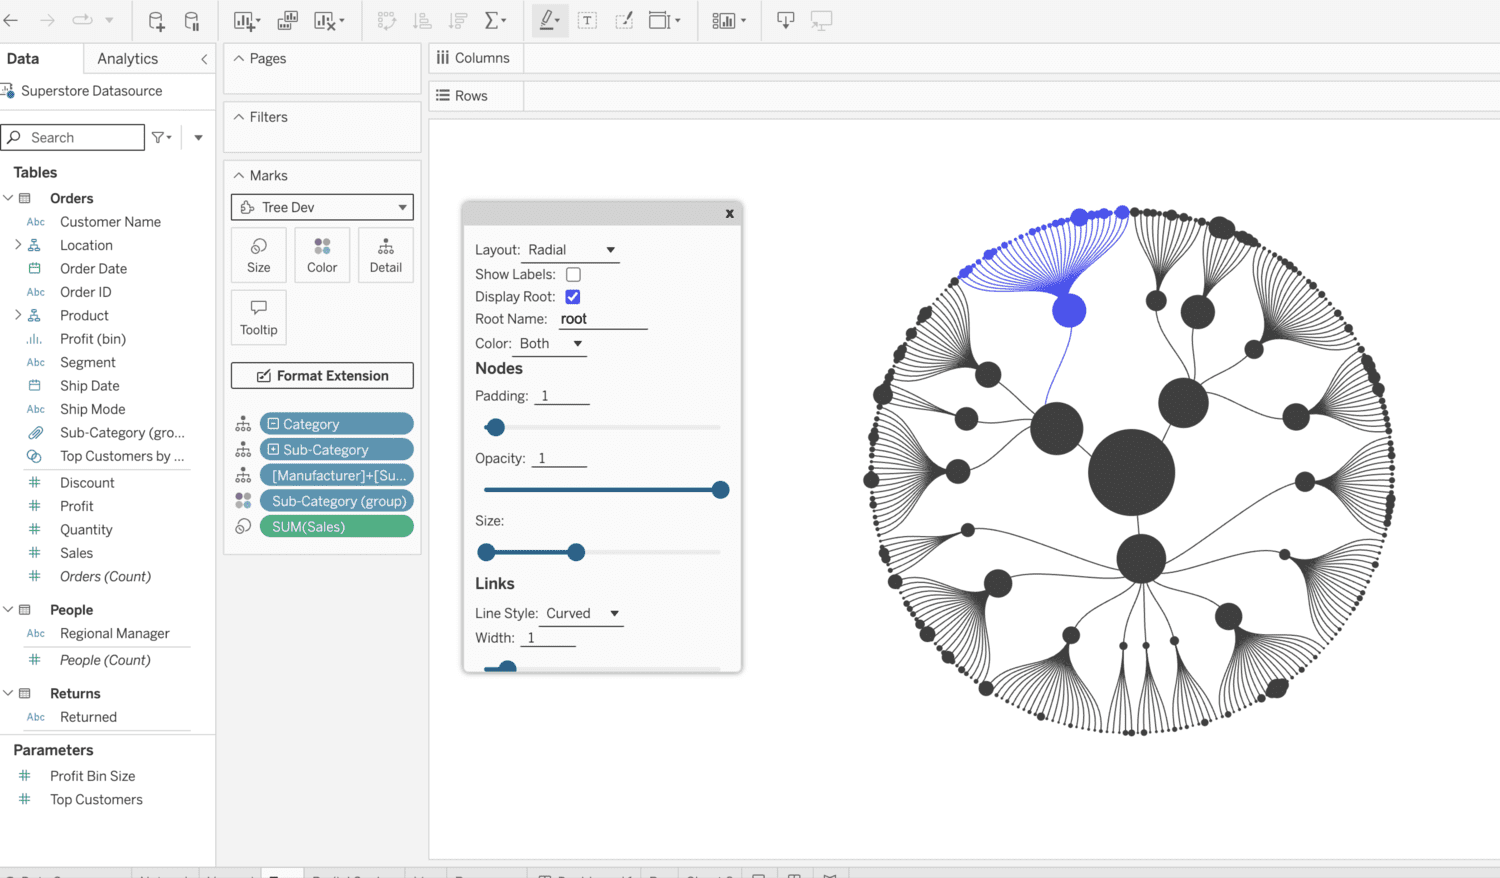Open the Layout dropdown set to Radial
This screenshot has height=878, width=1500.
point(571,250)
